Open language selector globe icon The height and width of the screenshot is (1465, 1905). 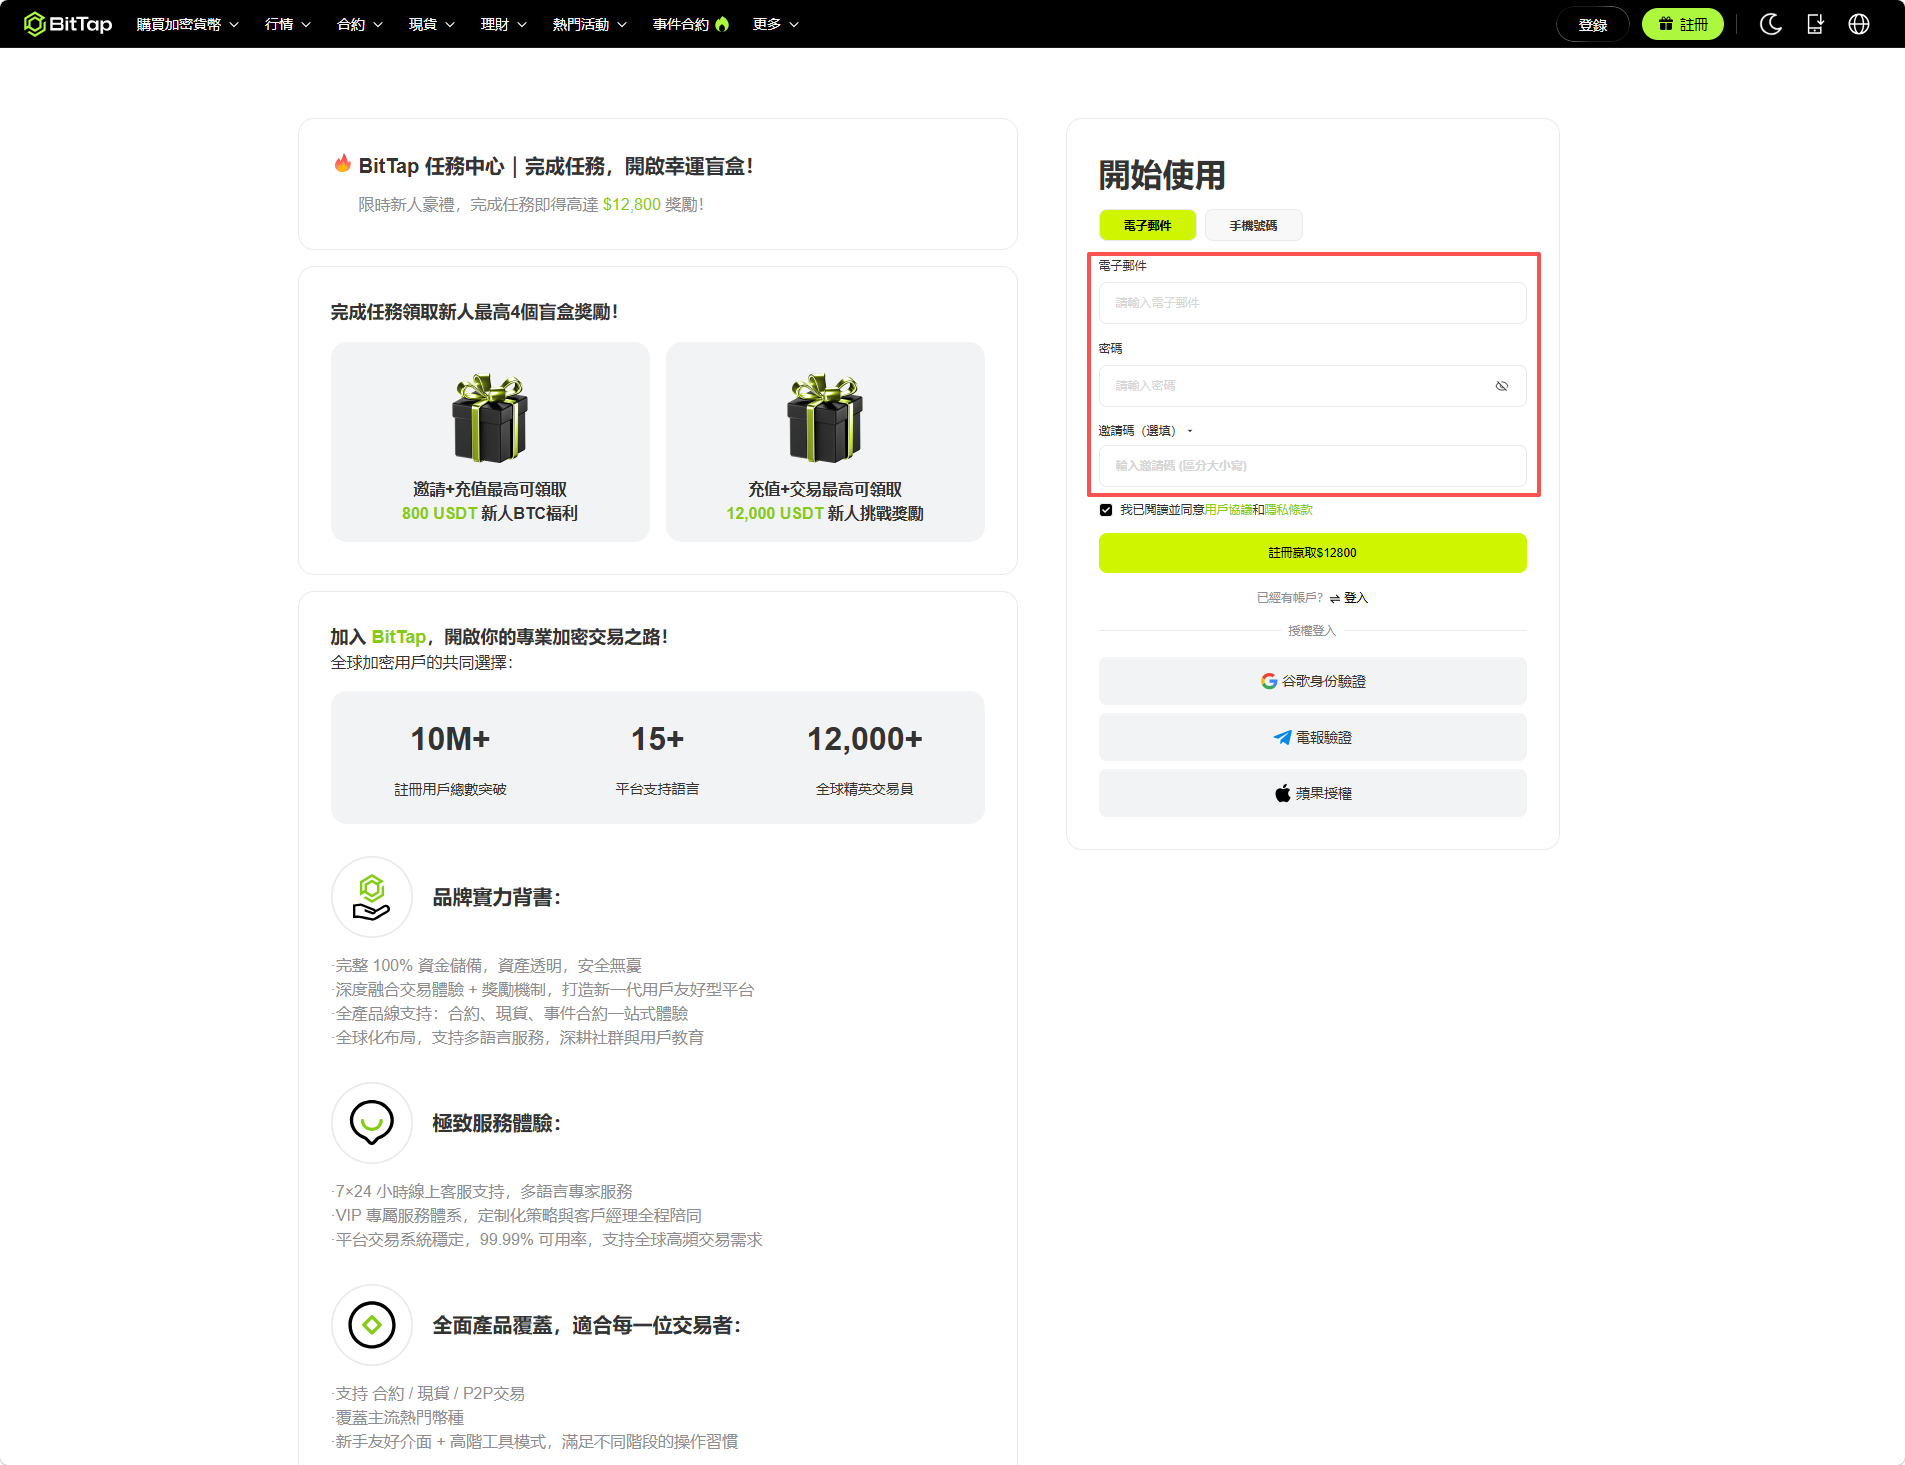[x=1859, y=24]
